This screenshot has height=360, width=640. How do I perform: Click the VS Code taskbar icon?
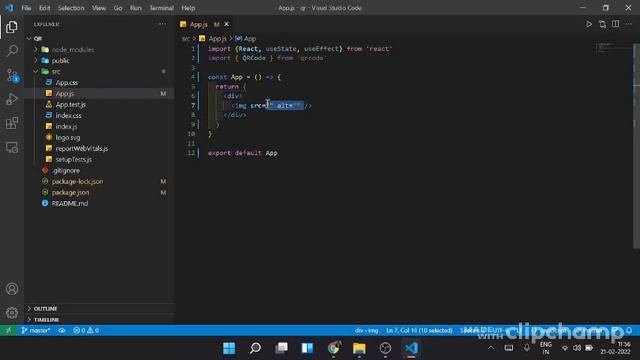click(x=411, y=348)
